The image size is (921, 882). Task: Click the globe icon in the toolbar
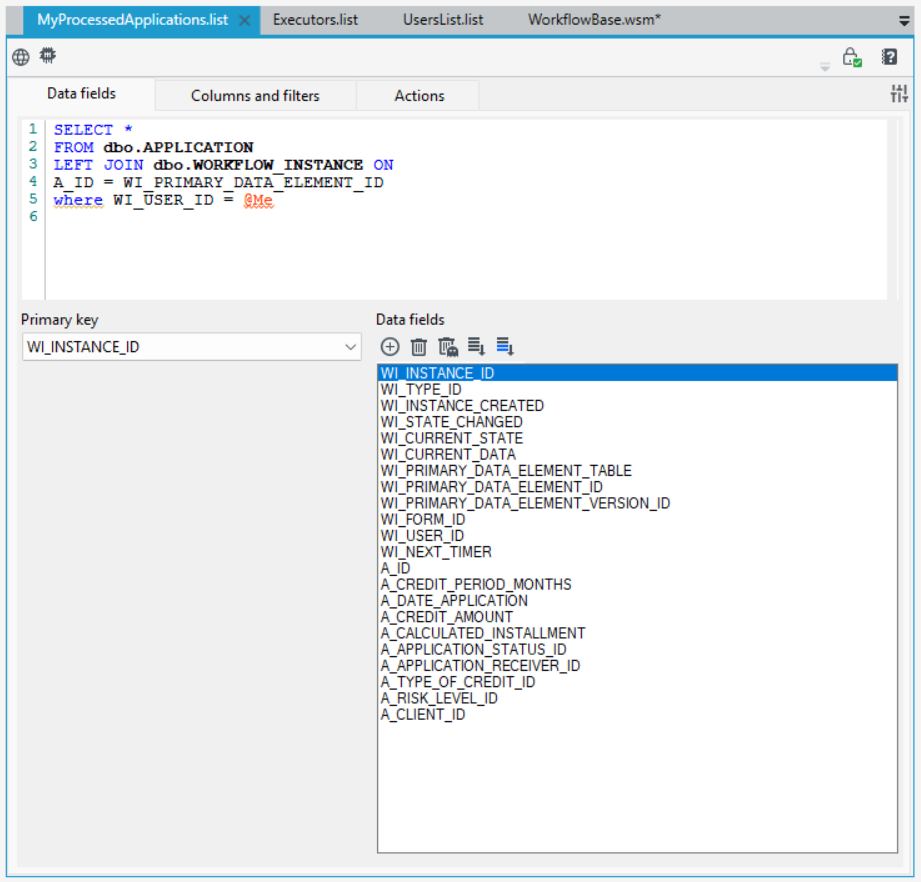[x=21, y=57]
